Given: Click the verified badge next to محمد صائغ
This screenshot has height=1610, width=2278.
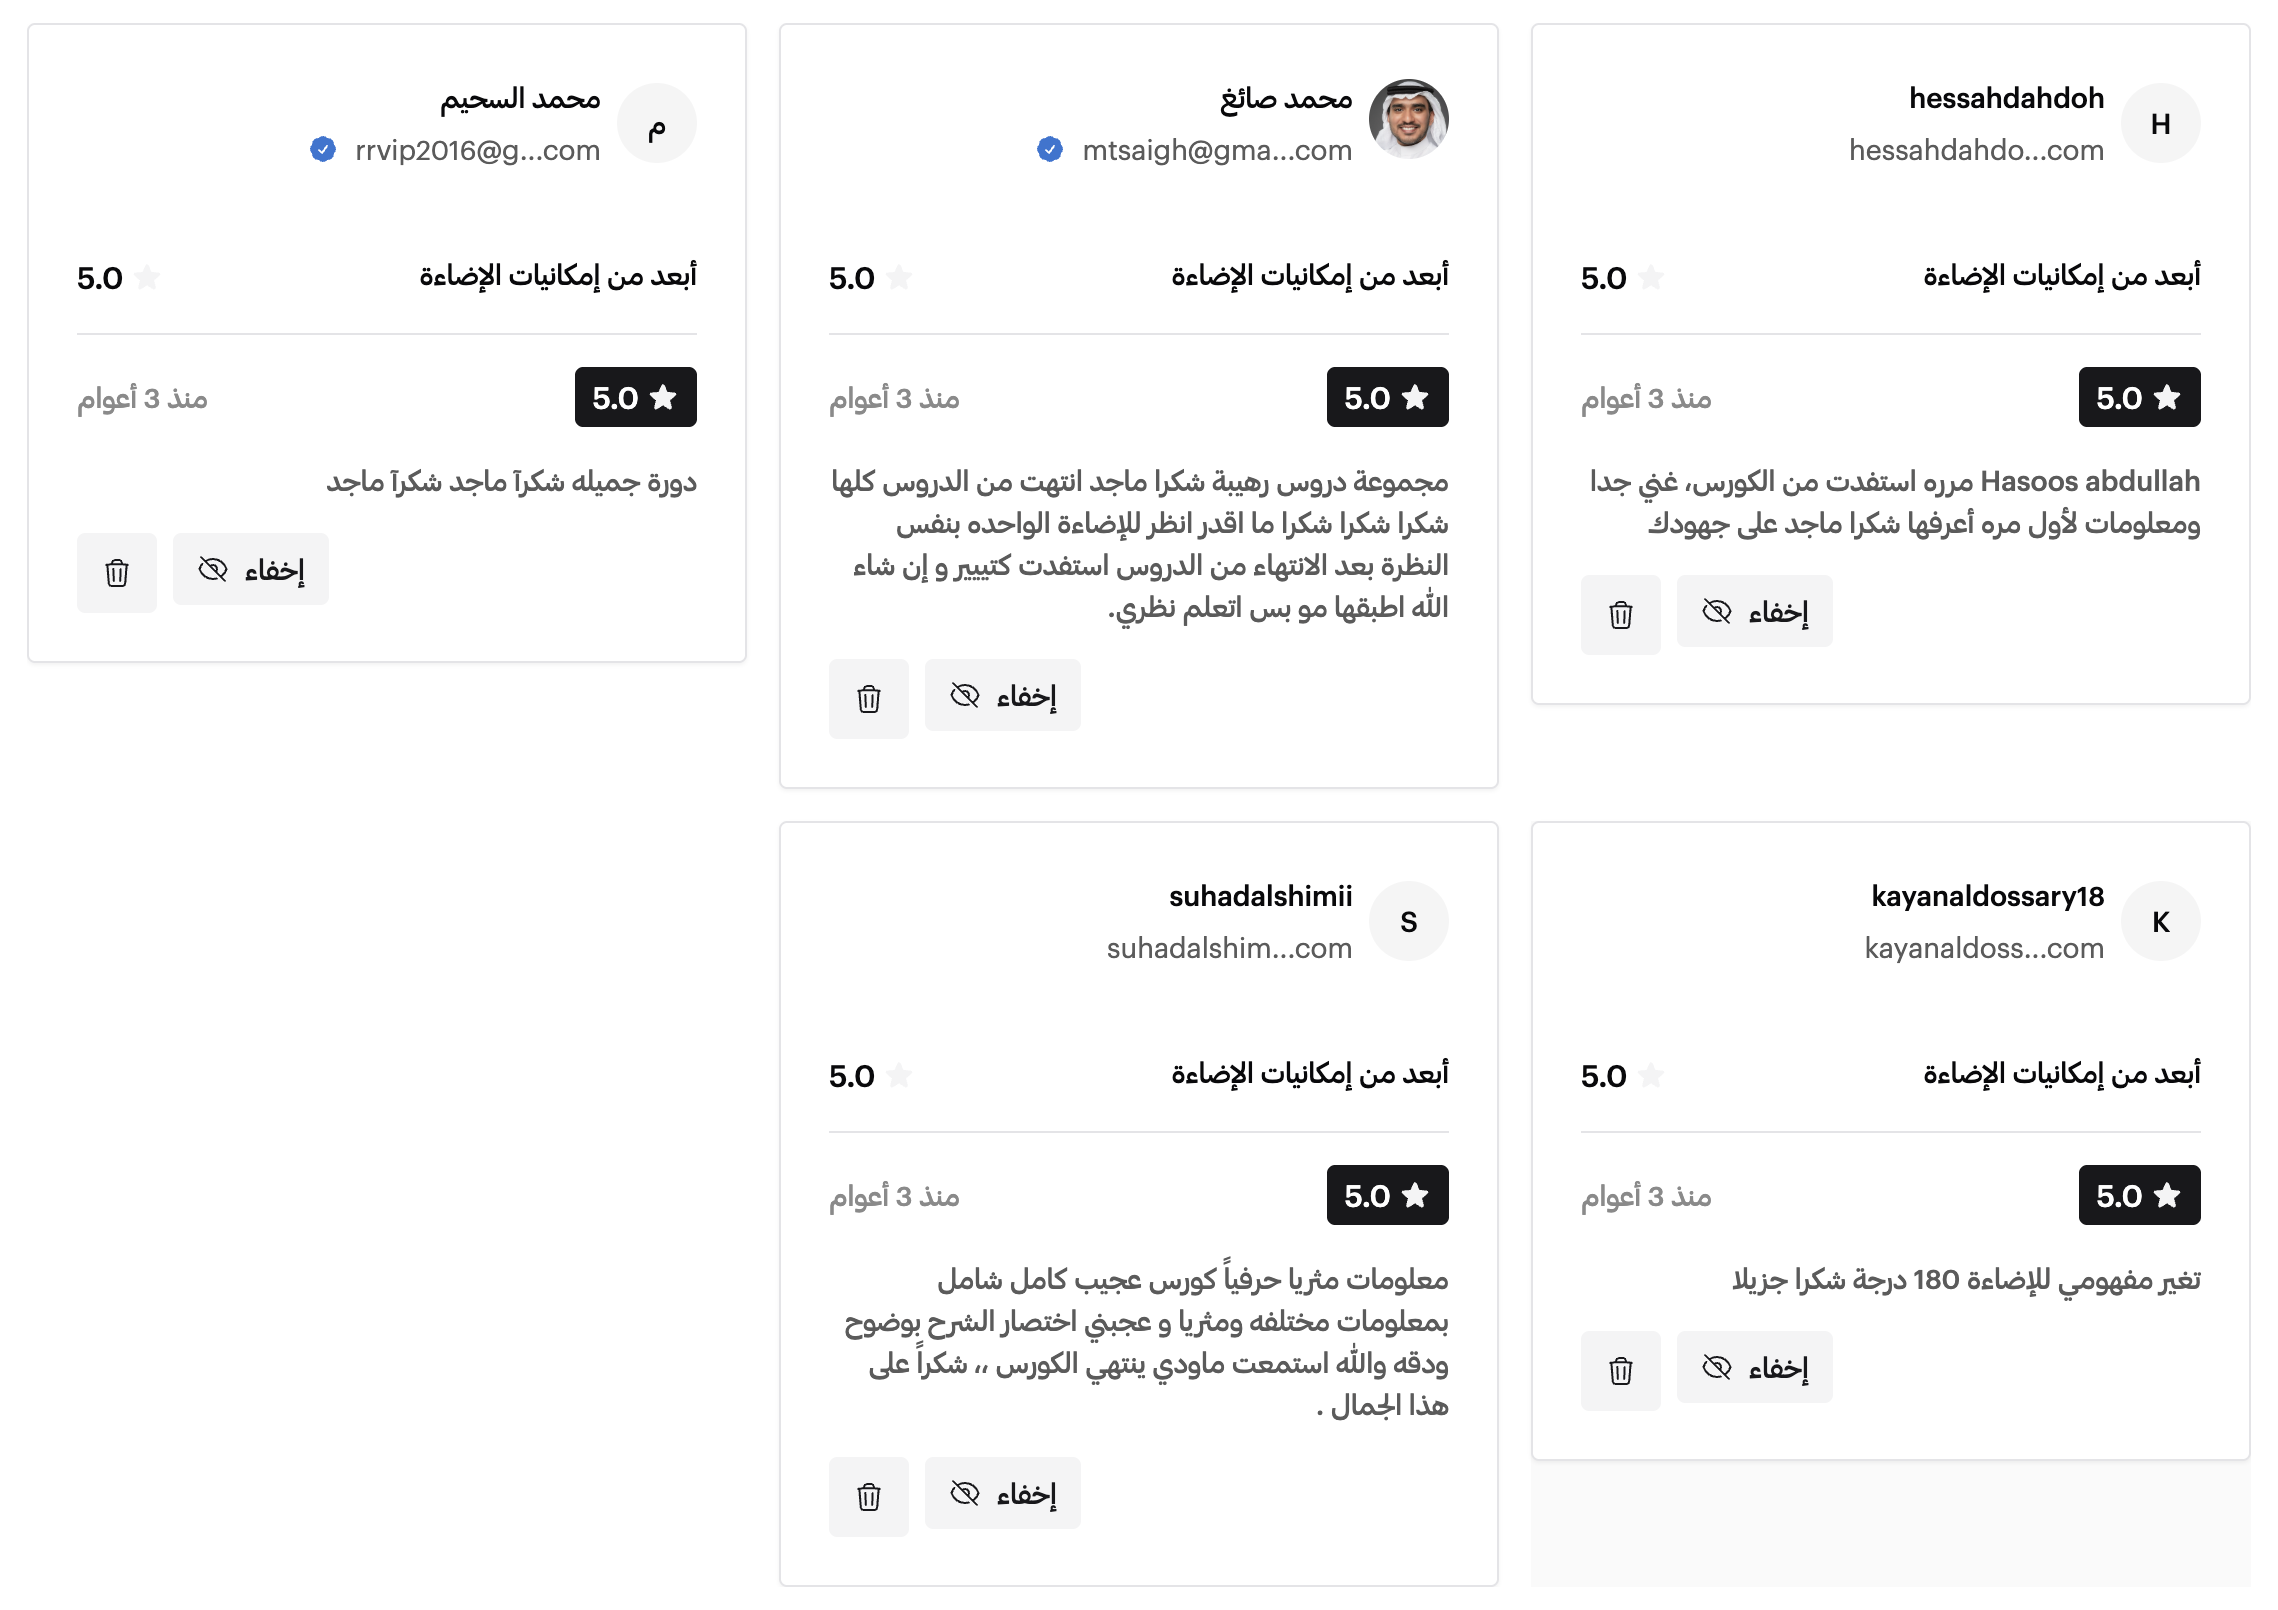Looking at the screenshot, I should [1048, 150].
